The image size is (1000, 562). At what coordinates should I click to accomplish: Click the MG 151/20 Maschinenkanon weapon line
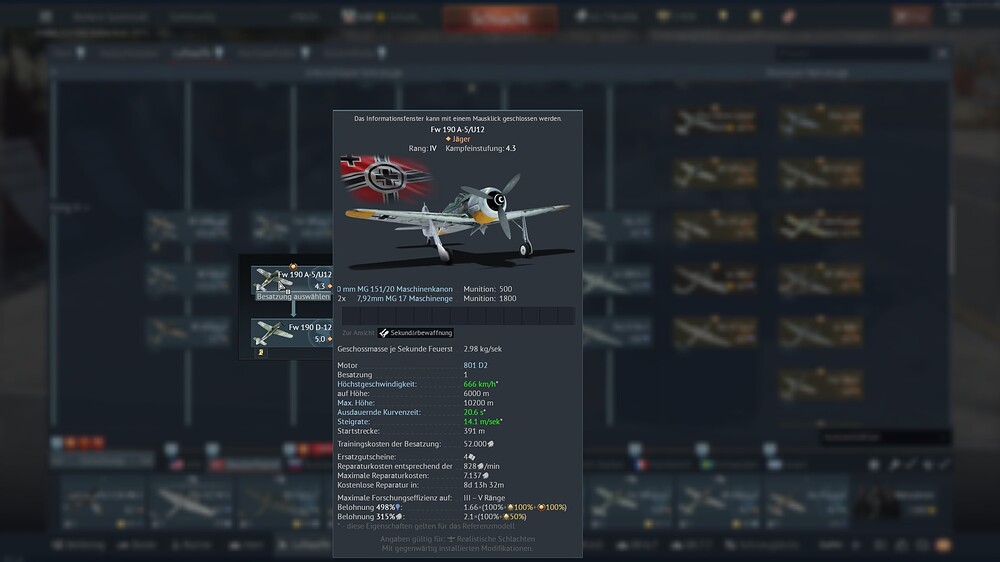coord(395,289)
